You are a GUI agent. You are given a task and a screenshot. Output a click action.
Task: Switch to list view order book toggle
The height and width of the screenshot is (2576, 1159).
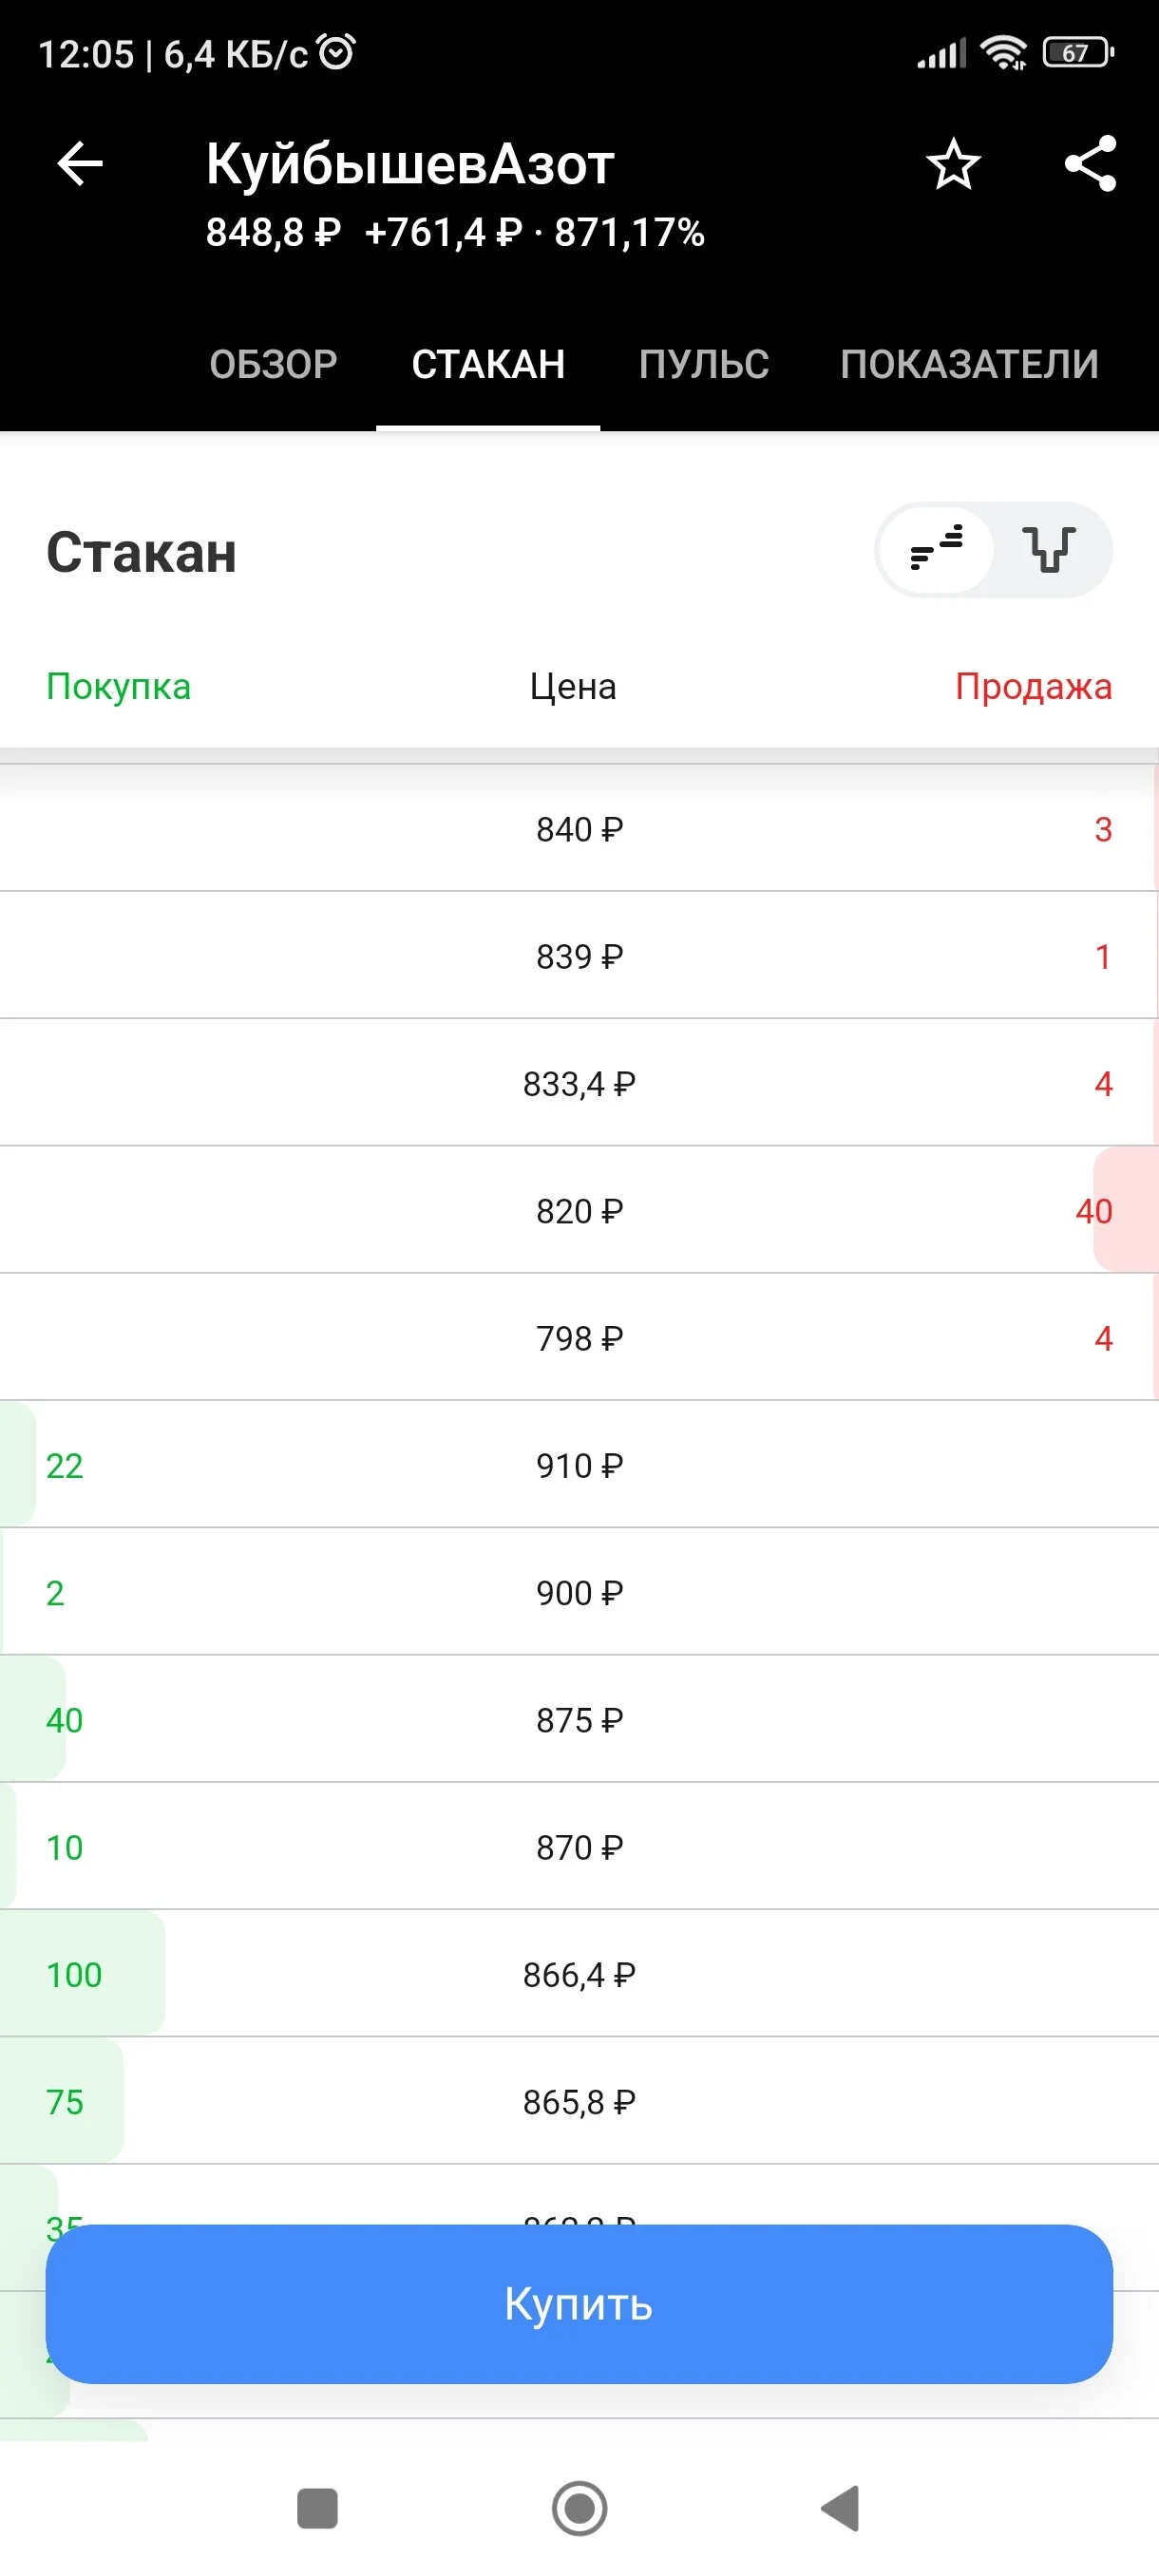tap(937, 549)
